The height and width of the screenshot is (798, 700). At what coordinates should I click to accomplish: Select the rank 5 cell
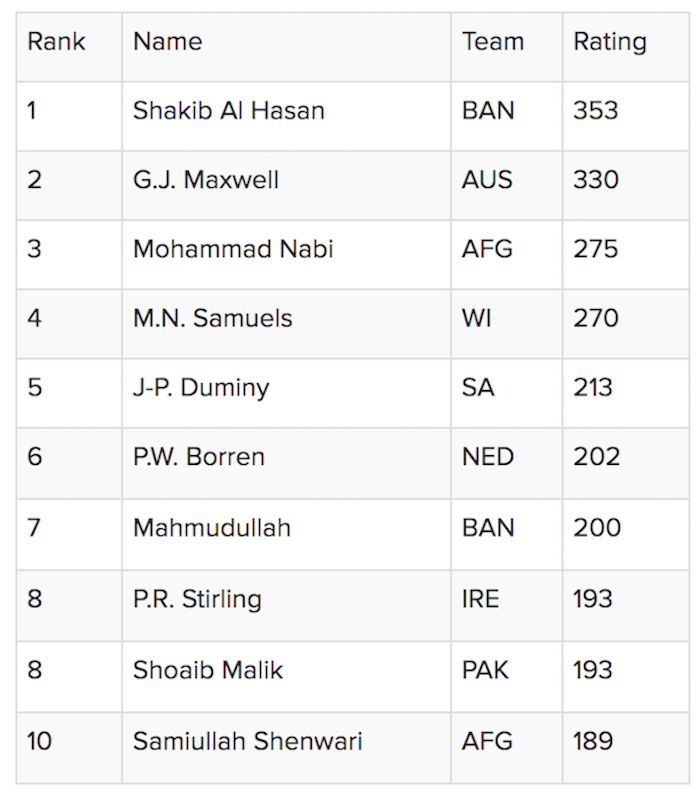tap(35, 388)
